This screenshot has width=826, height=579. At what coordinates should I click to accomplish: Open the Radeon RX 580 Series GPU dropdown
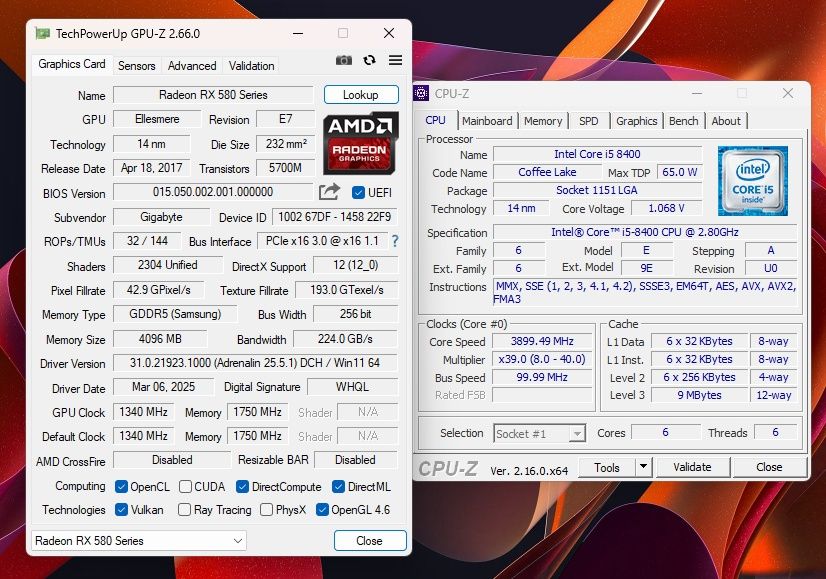coord(139,541)
